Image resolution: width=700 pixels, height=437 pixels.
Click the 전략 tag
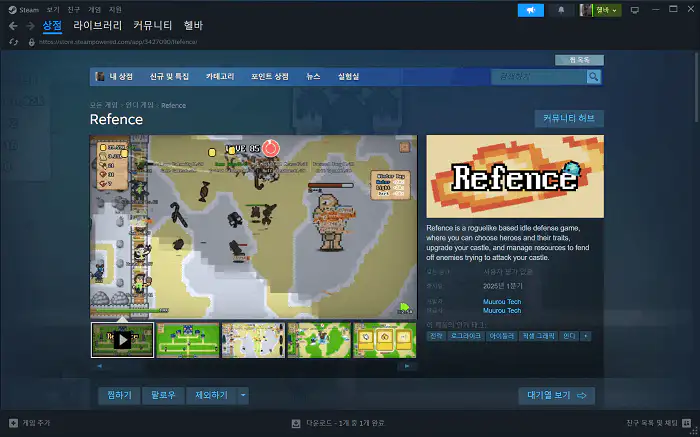pos(436,336)
